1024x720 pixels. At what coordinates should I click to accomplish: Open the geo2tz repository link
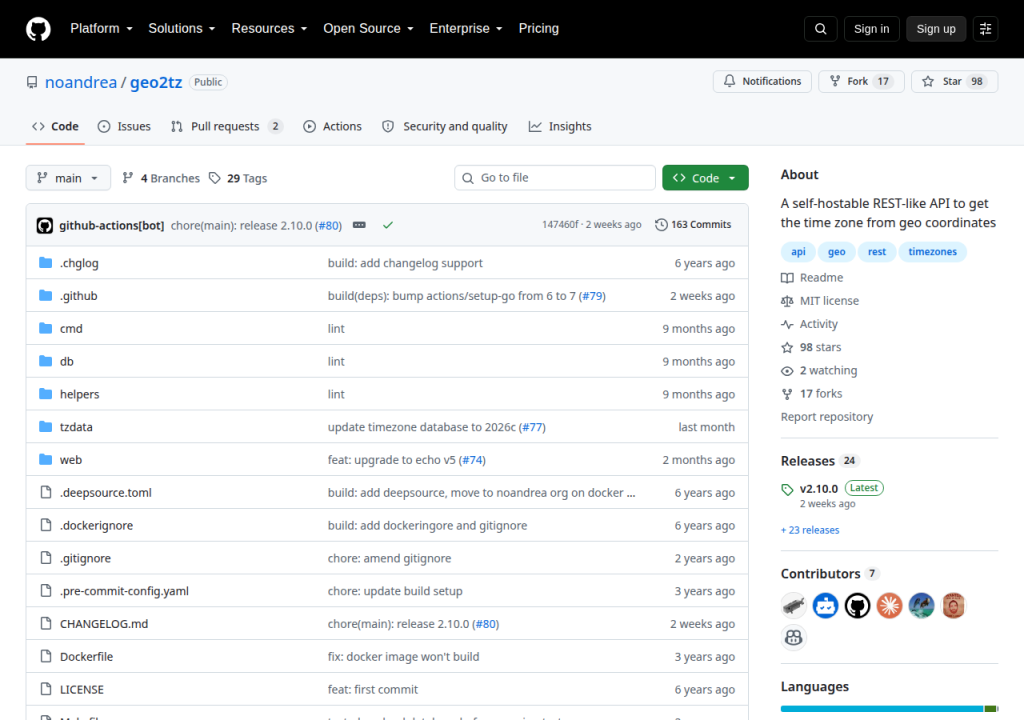point(156,82)
